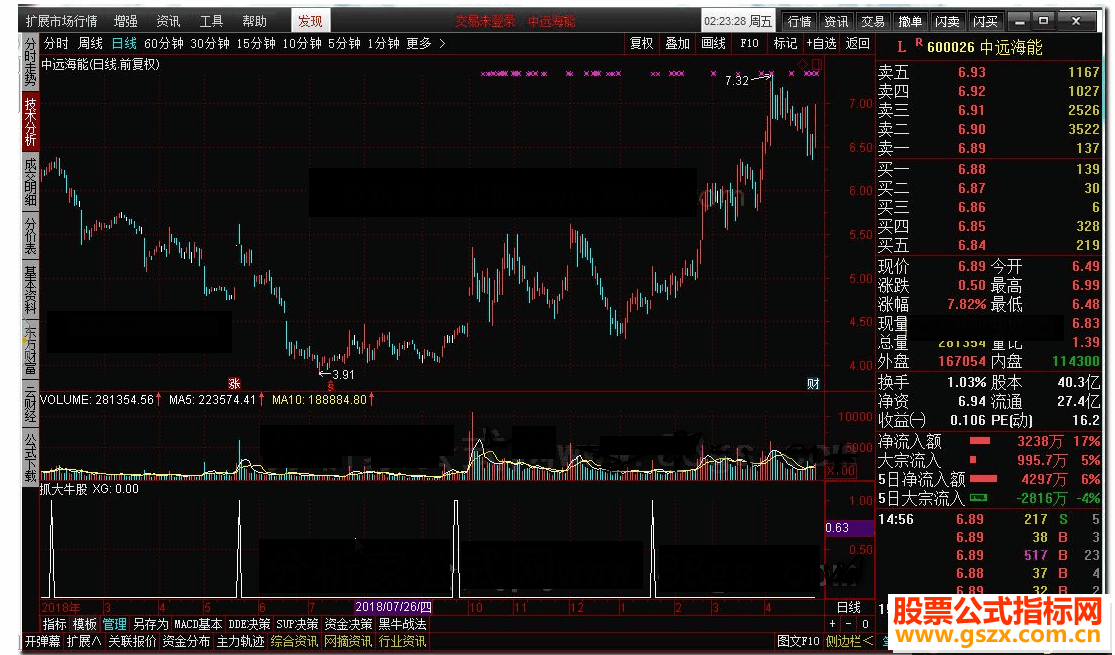Screen dimensions: 1115x655
Task: Click the 闪买 quick buy button
Action: (986, 21)
